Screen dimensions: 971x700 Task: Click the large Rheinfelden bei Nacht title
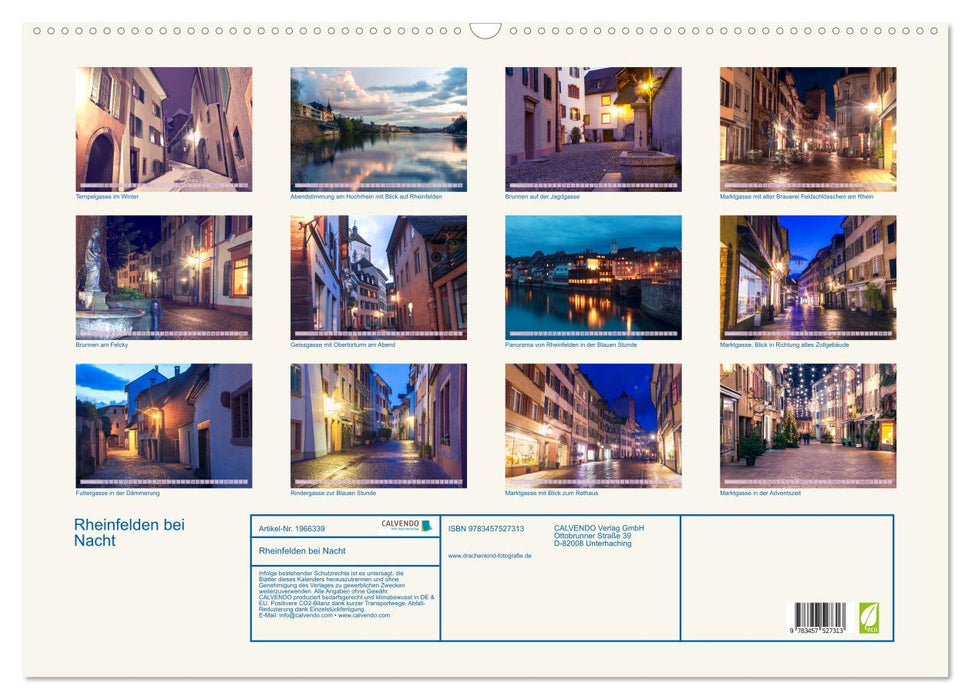click(129, 532)
